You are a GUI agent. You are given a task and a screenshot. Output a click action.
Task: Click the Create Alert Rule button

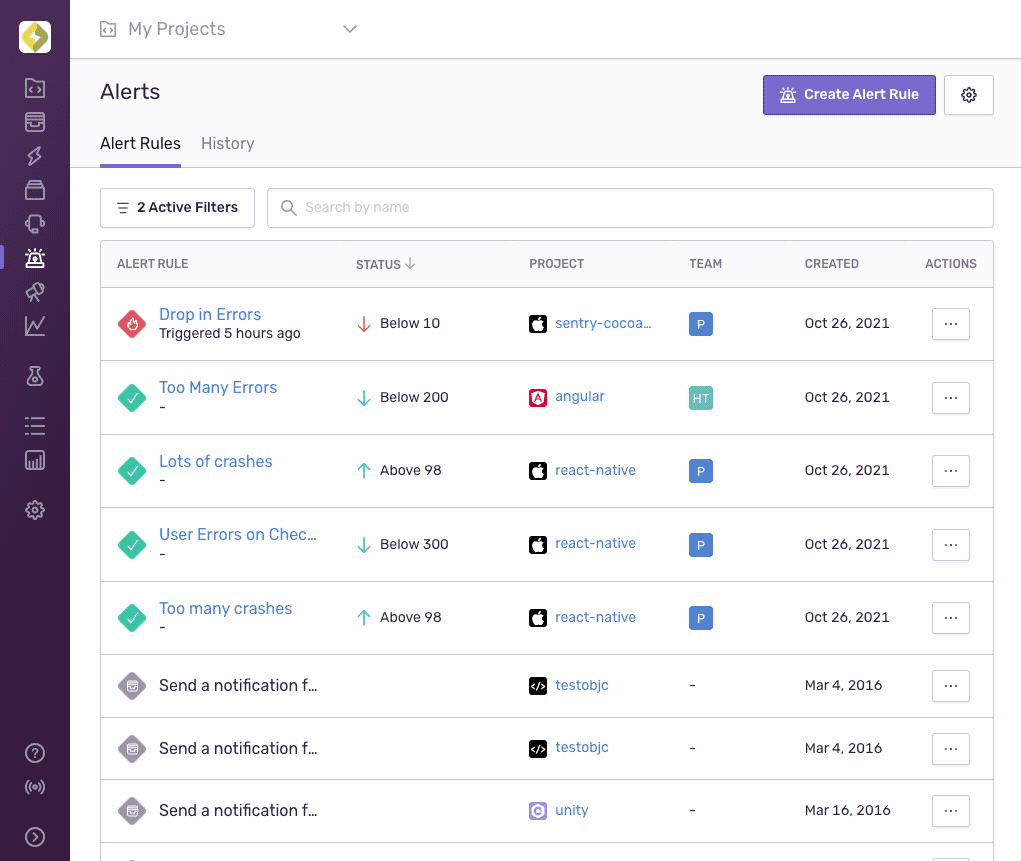tap(848, 95)
